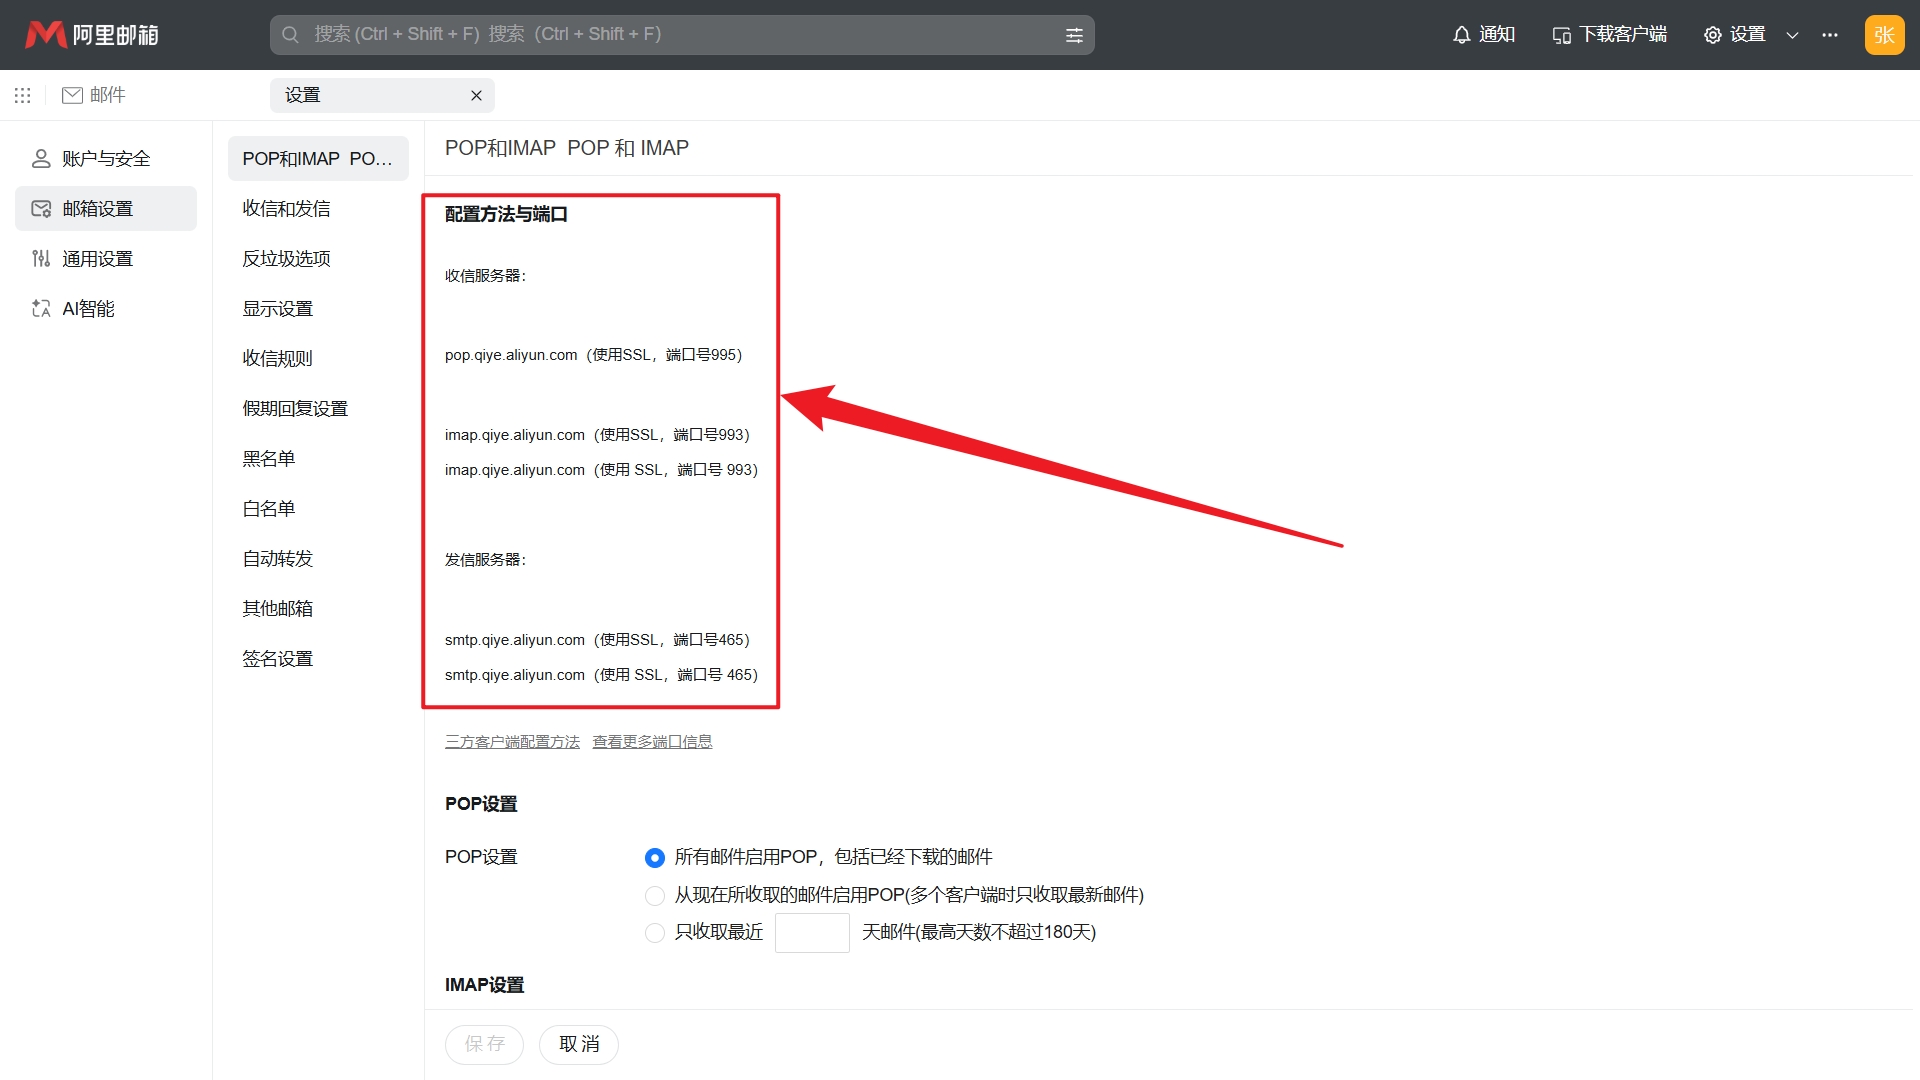Select POP和IMAP settings item

(x=318, y=158)
